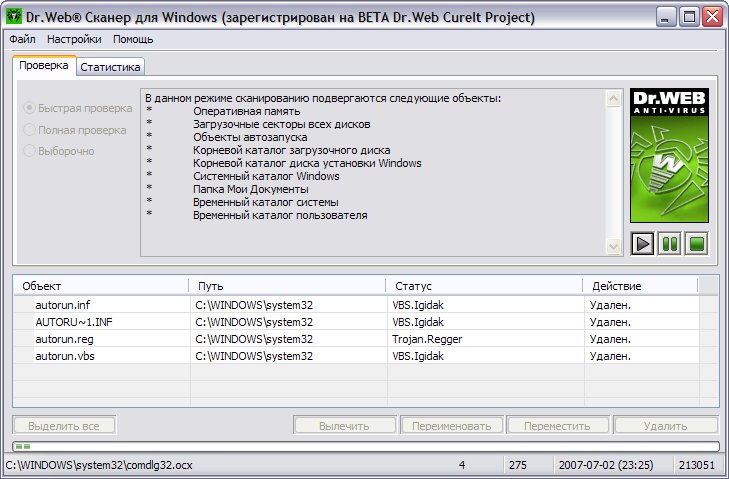
Task: Switch to the Проверка tab
Action: pos(44,65)
